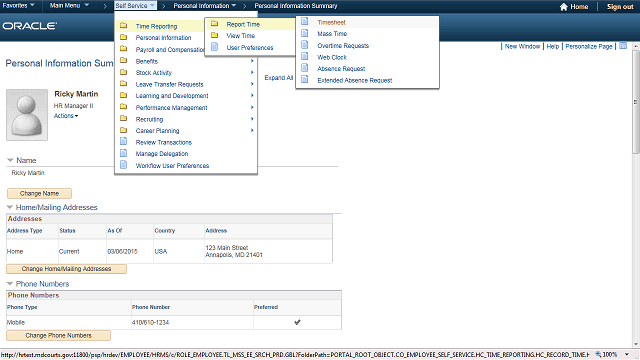
Task: Open the 100% zoom level dropdown
Action: coord(627,355)
